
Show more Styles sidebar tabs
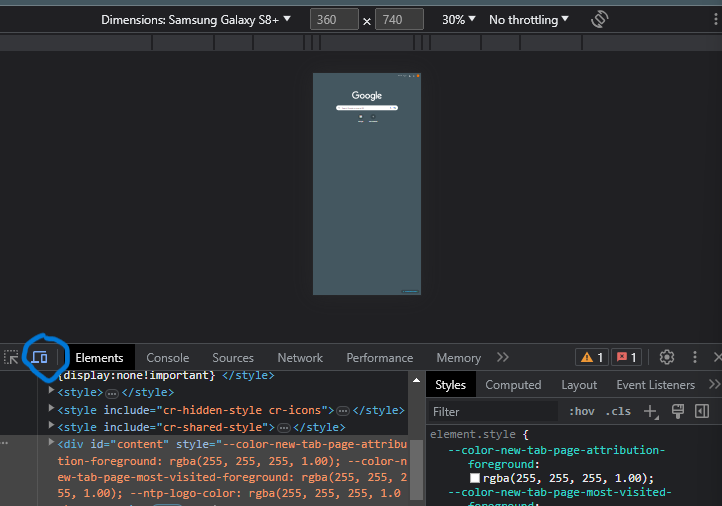(x=714, y=384)
